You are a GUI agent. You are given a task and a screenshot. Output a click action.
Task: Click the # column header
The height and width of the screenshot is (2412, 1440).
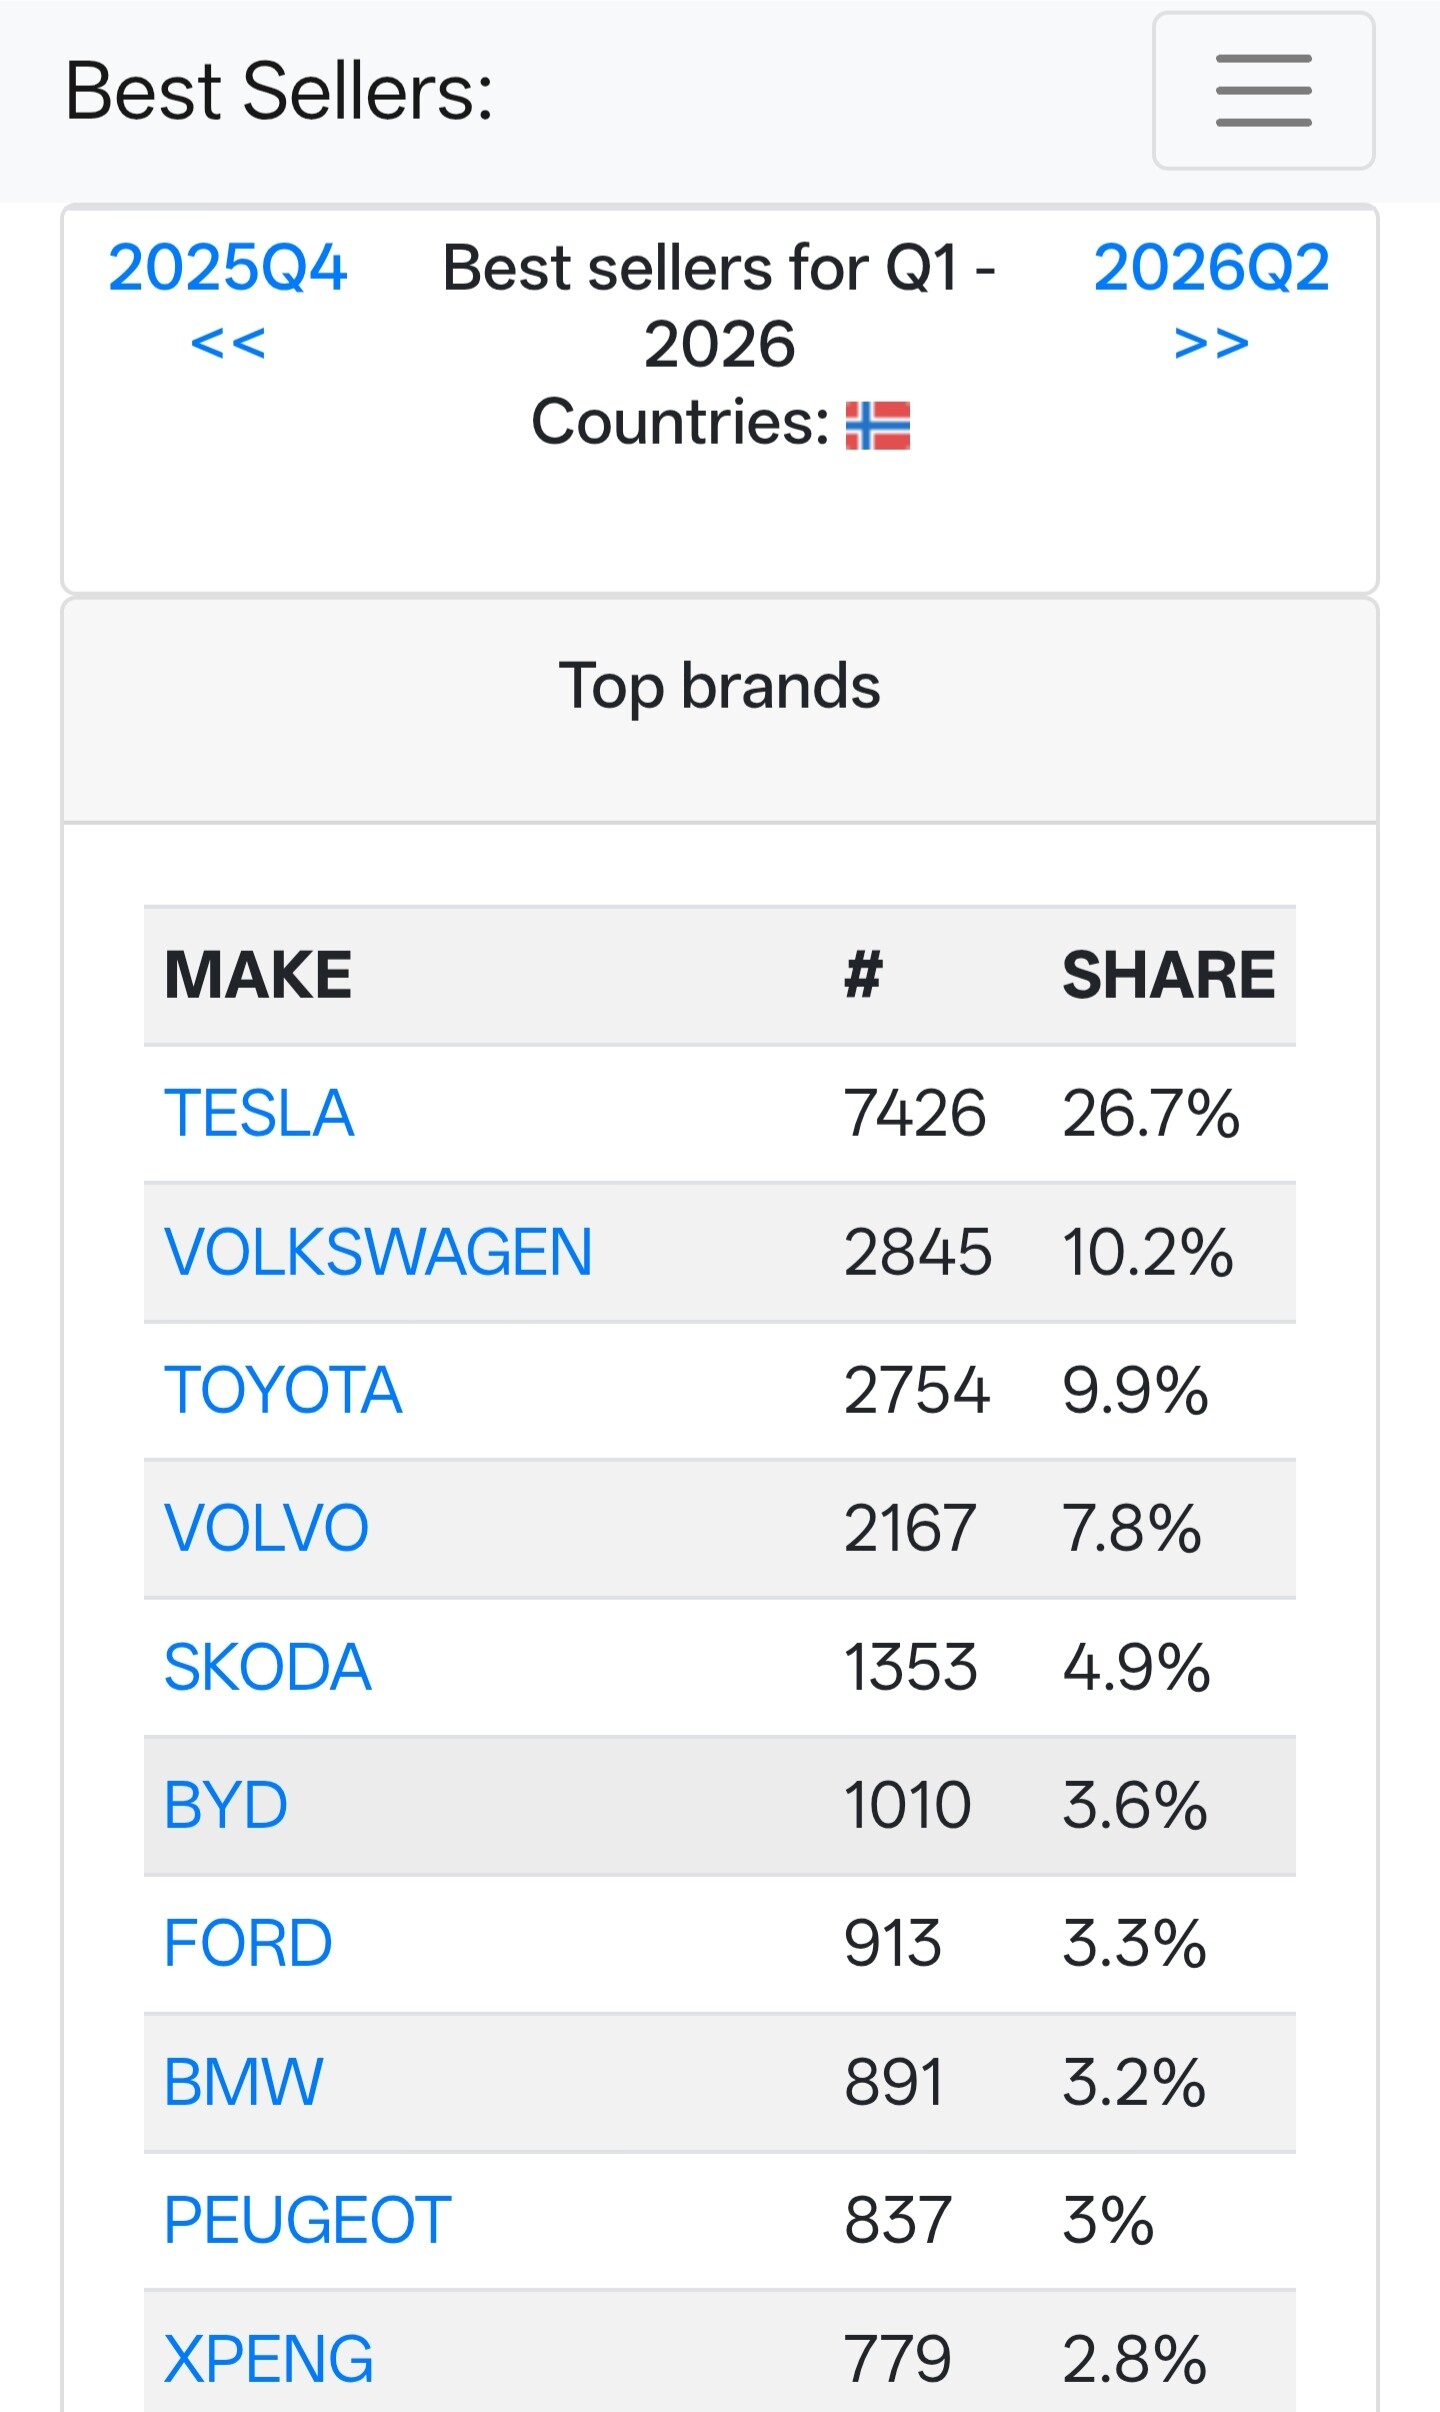coord(863,975)
